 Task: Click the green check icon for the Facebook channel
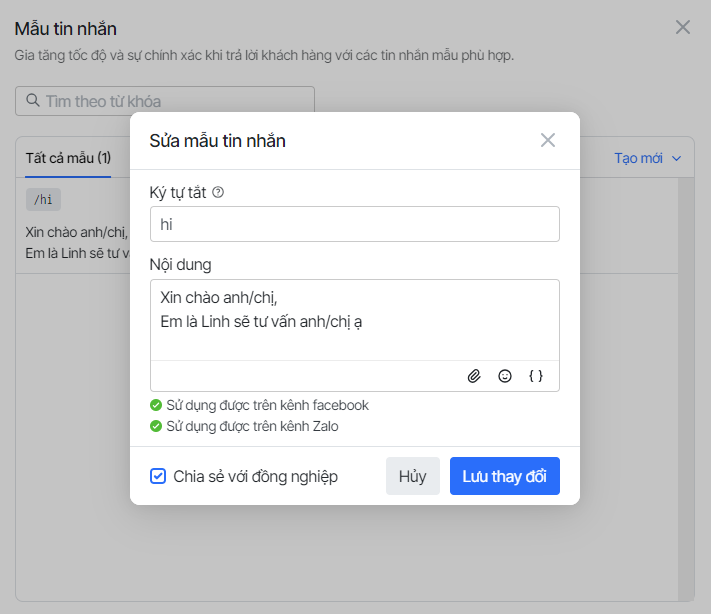click(x=156, y=405)
